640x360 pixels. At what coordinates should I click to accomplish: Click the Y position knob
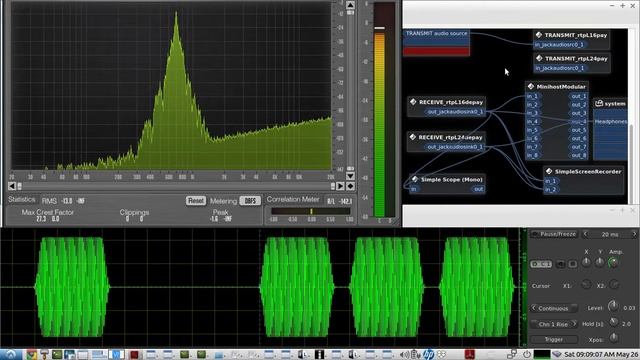pos(600,262)
